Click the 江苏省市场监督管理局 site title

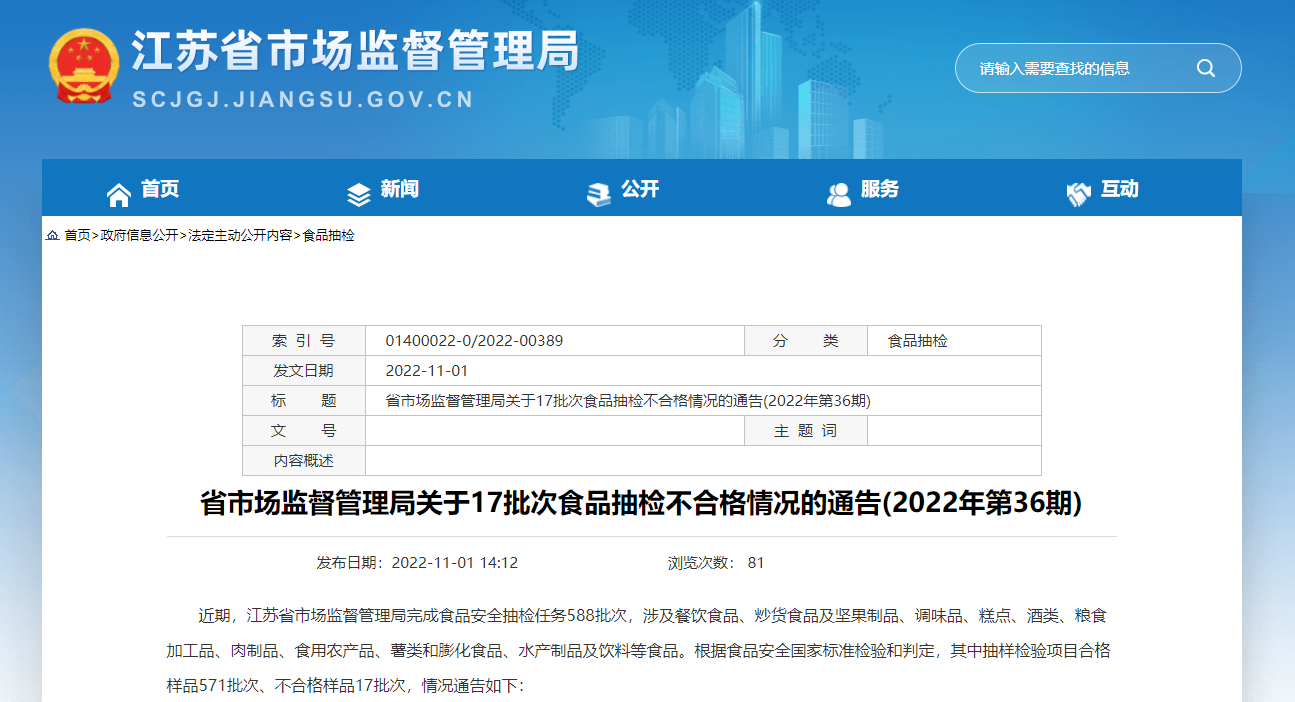pyautogui.click(x=355, y=52)
